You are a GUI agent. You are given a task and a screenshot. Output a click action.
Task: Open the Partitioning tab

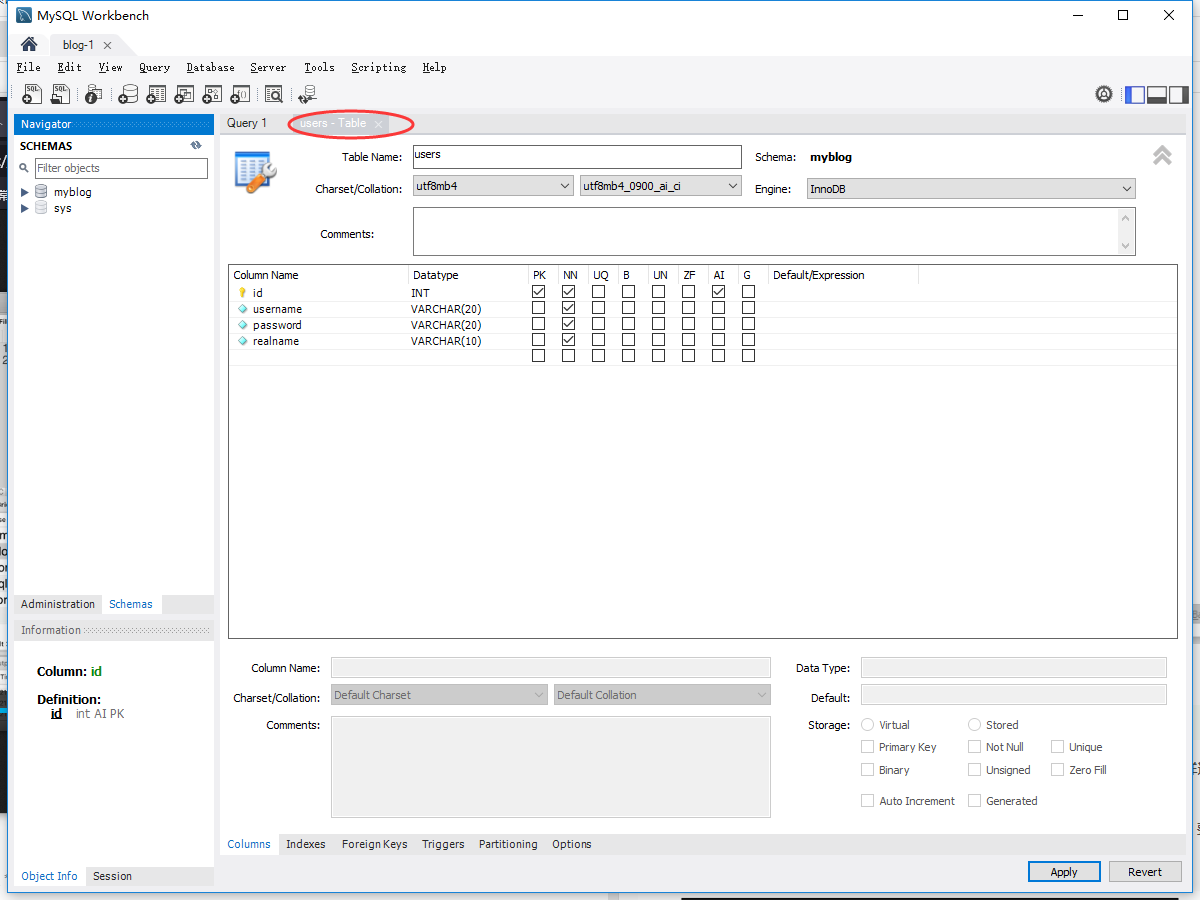[508, 844]
